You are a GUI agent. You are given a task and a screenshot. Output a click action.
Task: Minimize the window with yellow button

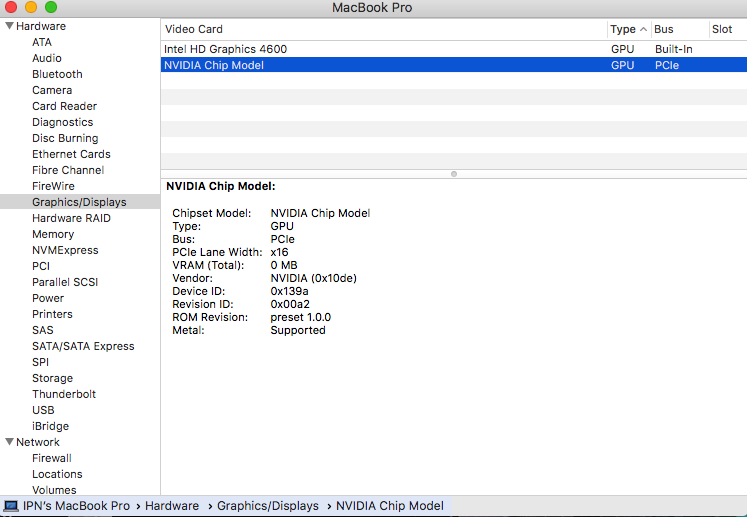31,7
